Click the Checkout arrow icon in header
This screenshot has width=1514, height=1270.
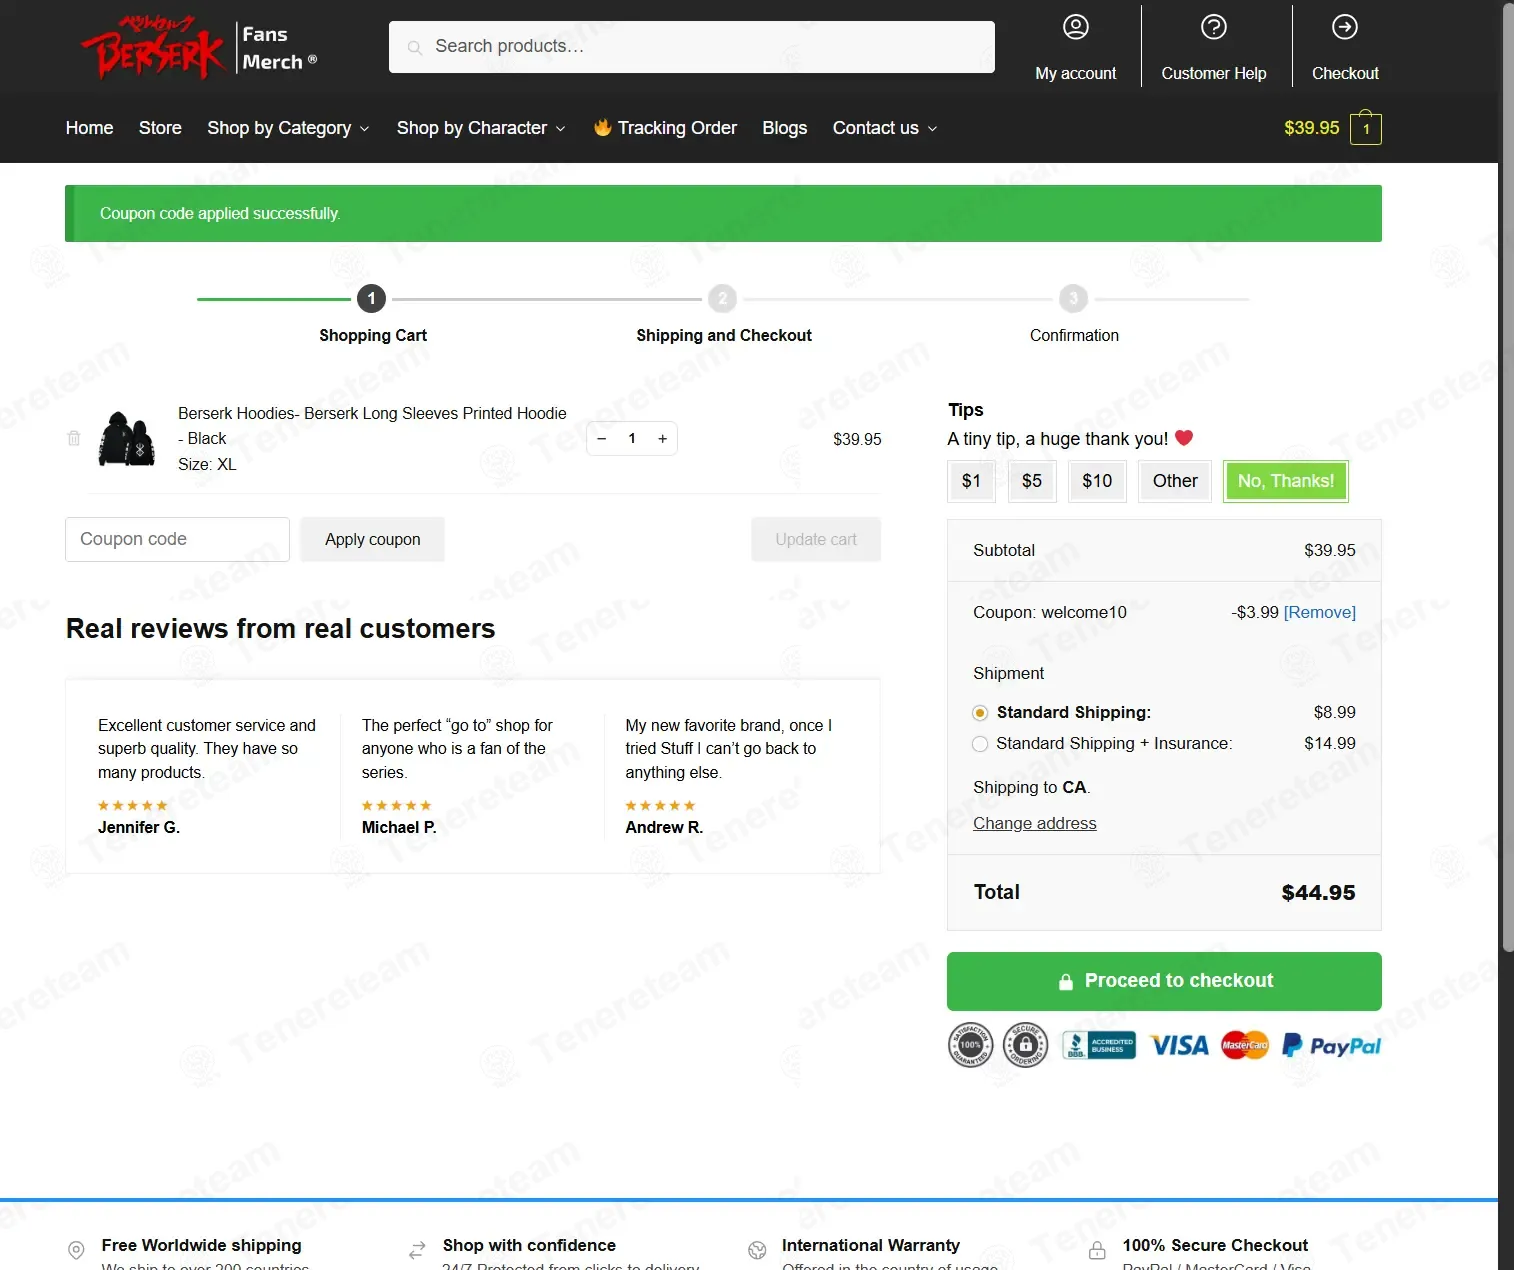pyautogui.click(x=1344, y=27)
